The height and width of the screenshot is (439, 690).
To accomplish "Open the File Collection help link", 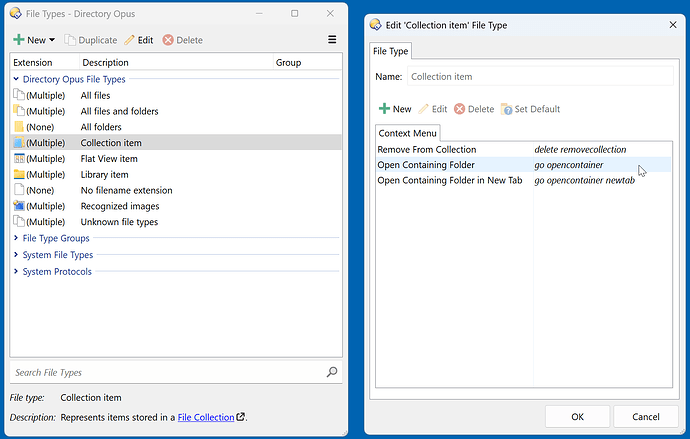I will pyautogui.click(x=206, y=417).
